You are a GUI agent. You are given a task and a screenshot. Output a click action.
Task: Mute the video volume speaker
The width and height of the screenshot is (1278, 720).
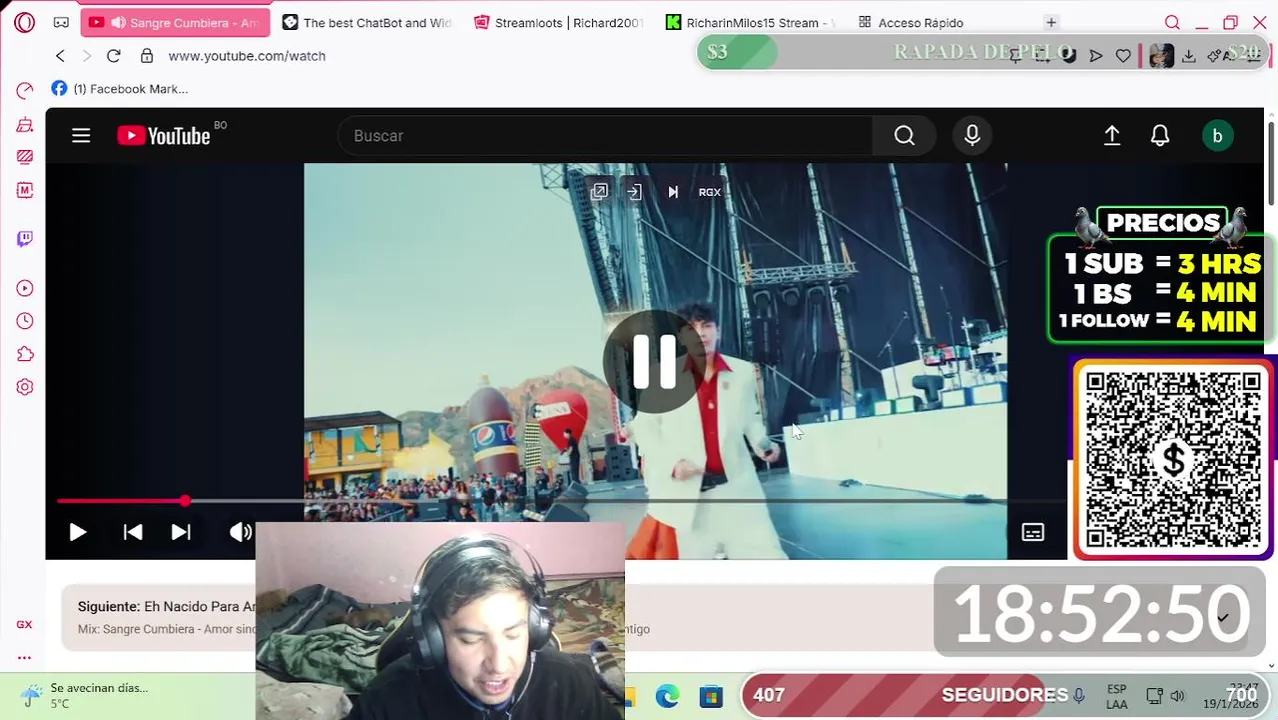(240, 533)
